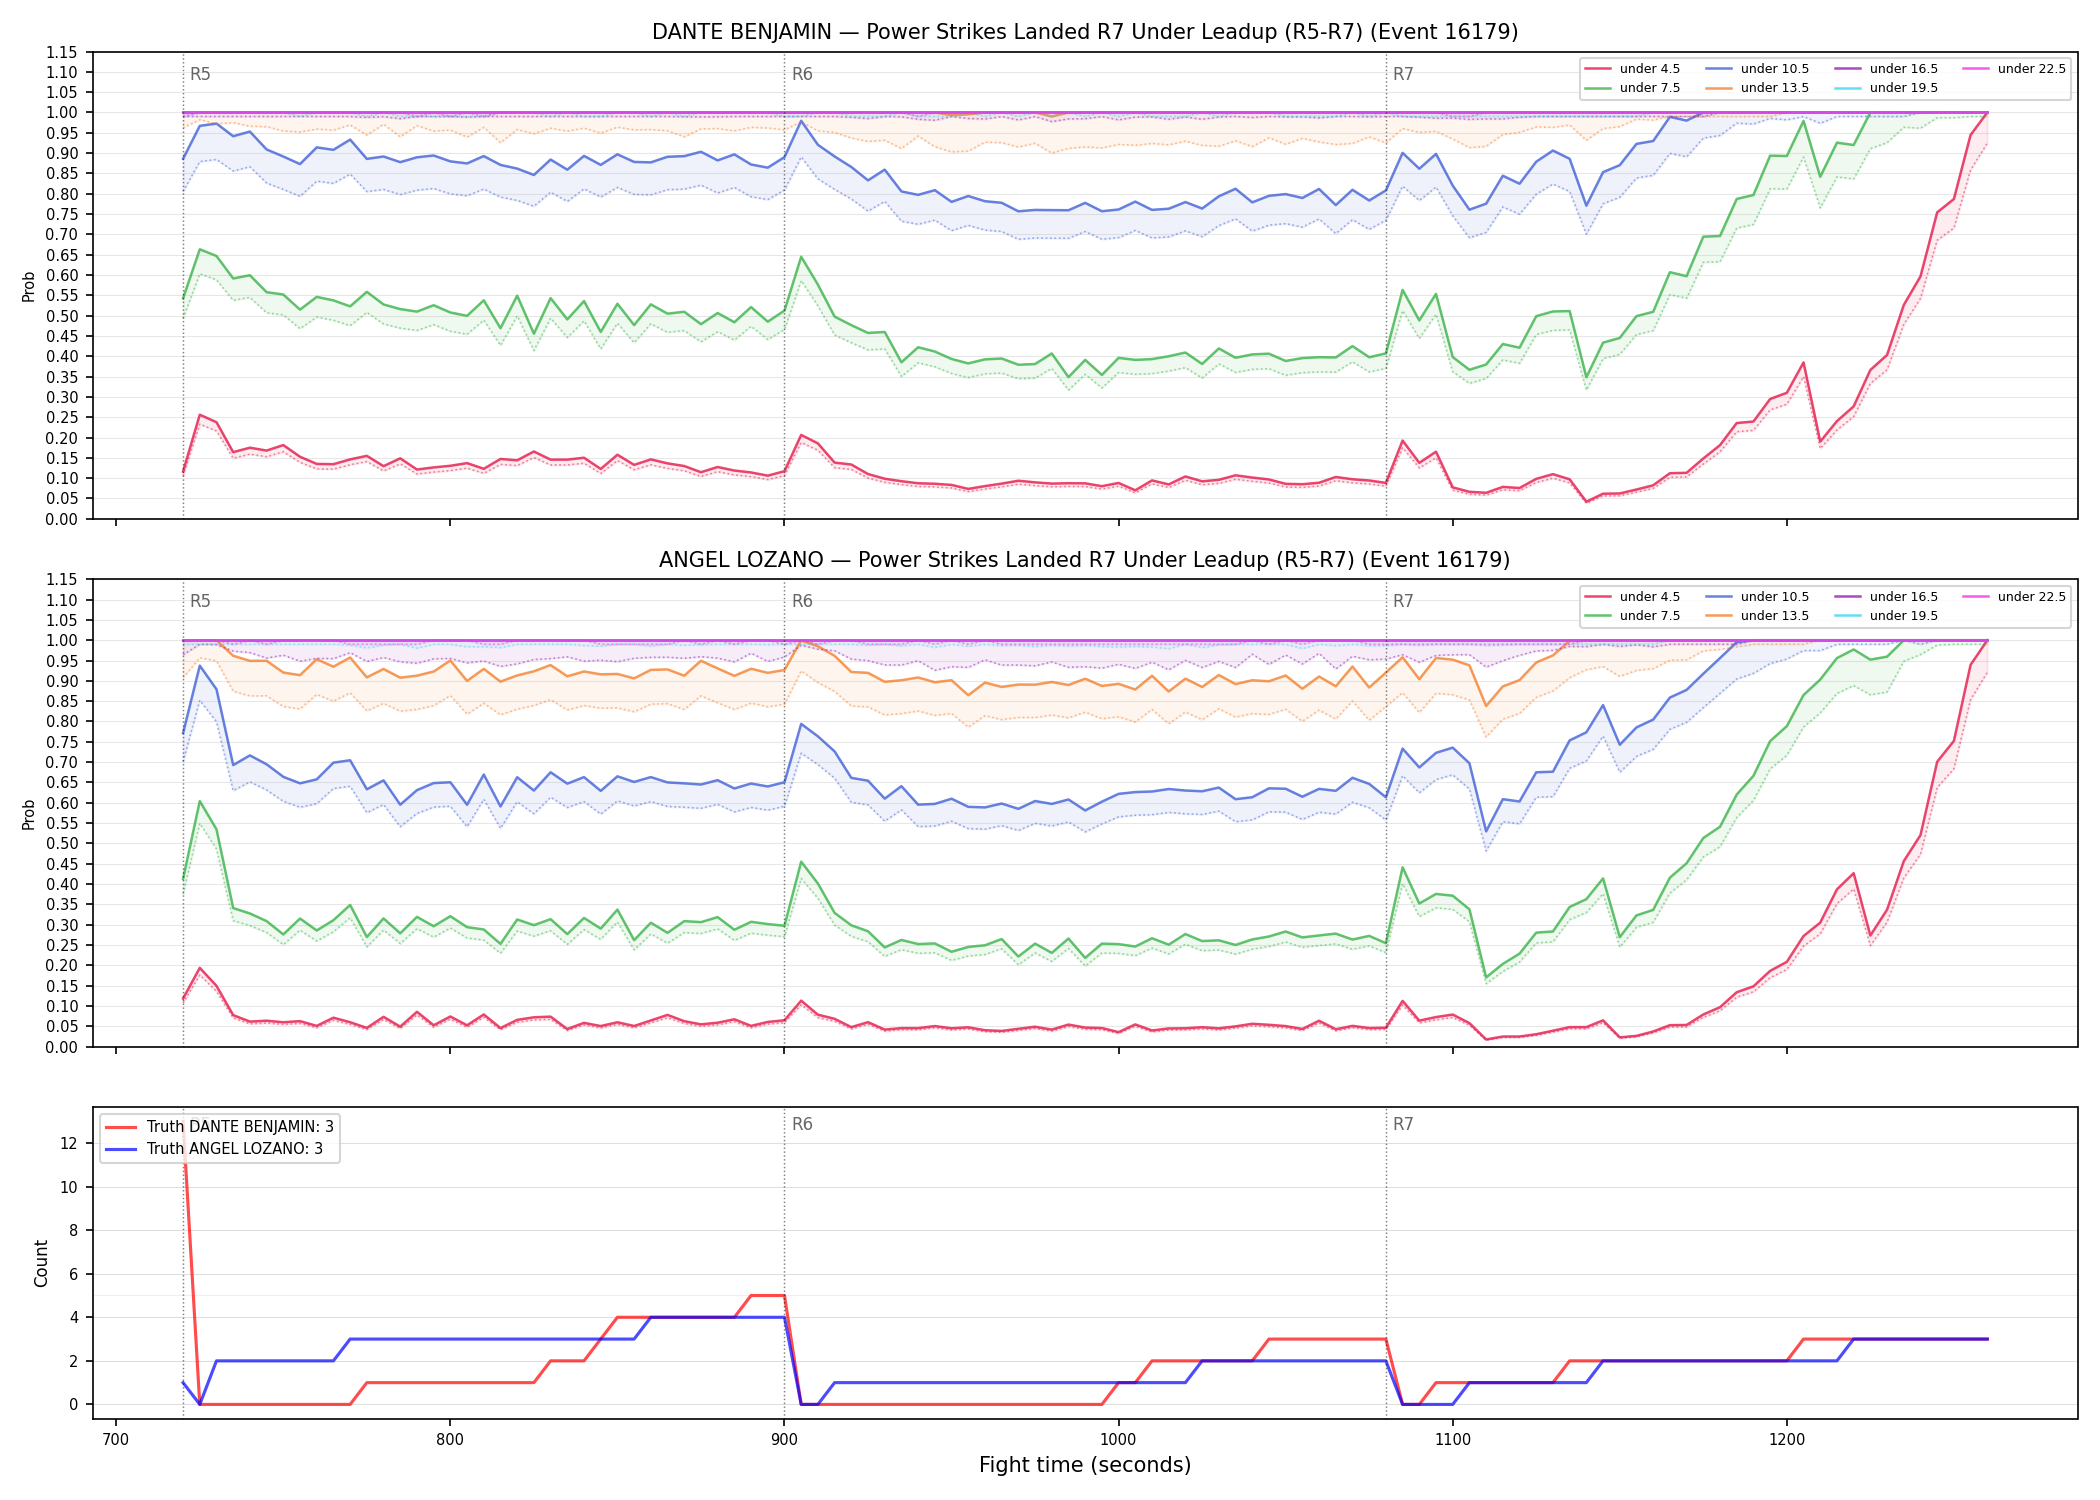Image resolution: width=2100 pixels, height=1500 pixels.
Task: Click the 'Count' y-axis label
Action: point(41,1263)
